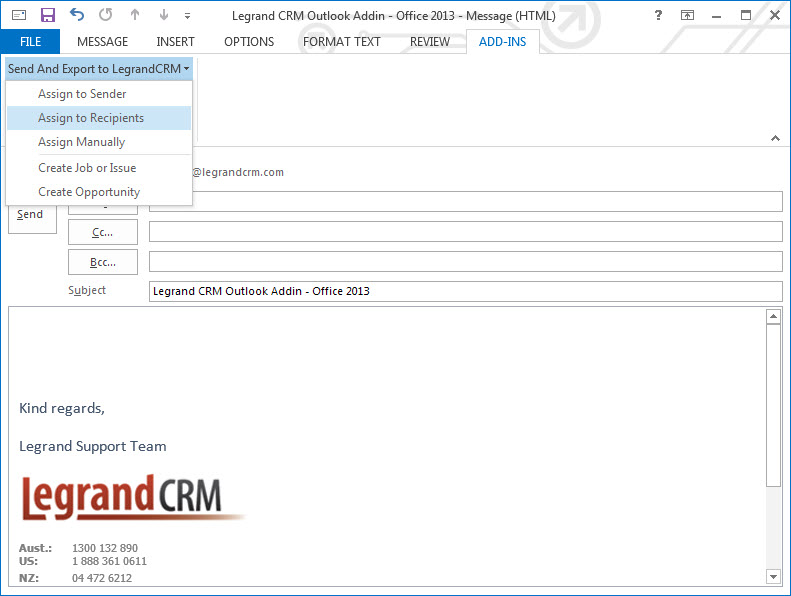Click the Save disk icon in title bar
This screenshot has width=791, height=596.
pyautogui.click(x=47, y=15)
